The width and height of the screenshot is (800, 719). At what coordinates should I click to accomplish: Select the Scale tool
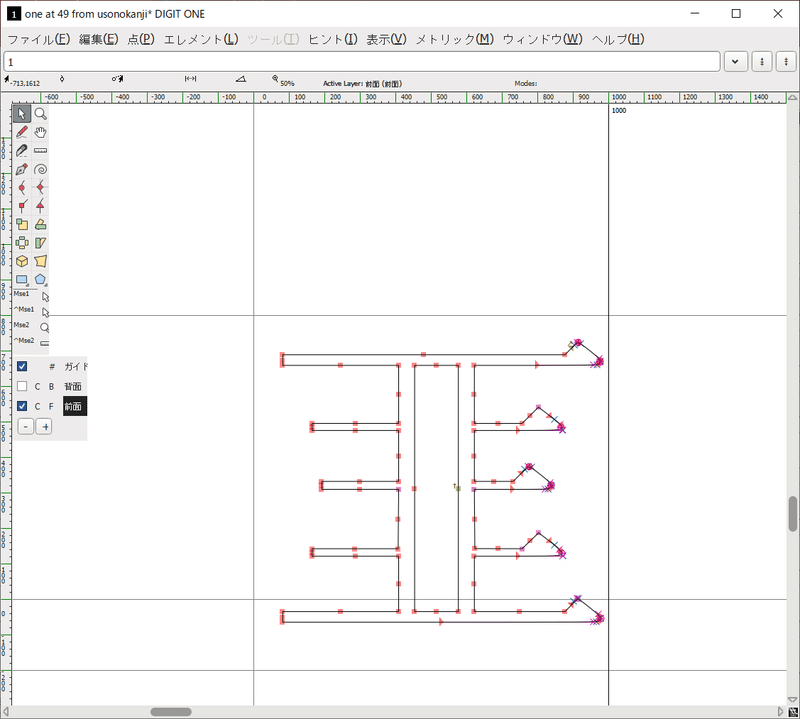[x=21, y=224]
